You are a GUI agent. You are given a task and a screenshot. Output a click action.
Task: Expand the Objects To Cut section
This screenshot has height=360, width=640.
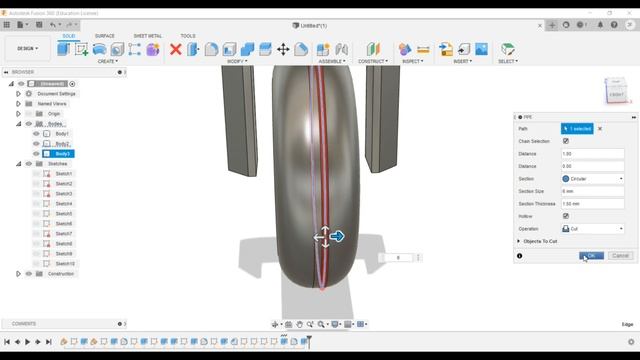(x=519, y=241)
